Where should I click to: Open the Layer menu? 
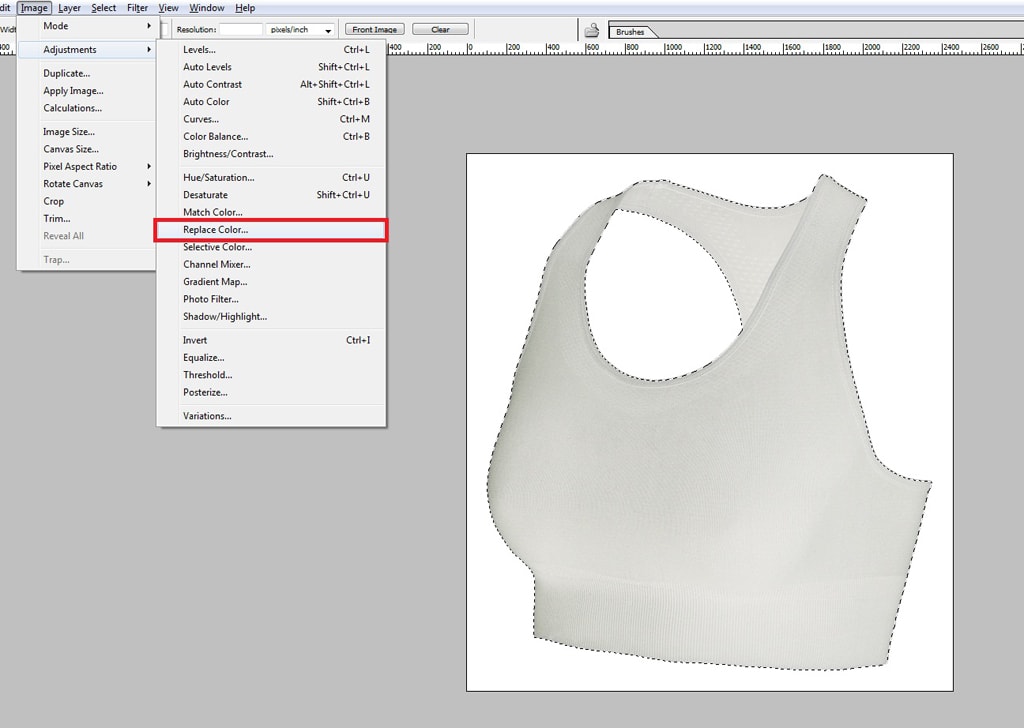(x=69, y=8)
